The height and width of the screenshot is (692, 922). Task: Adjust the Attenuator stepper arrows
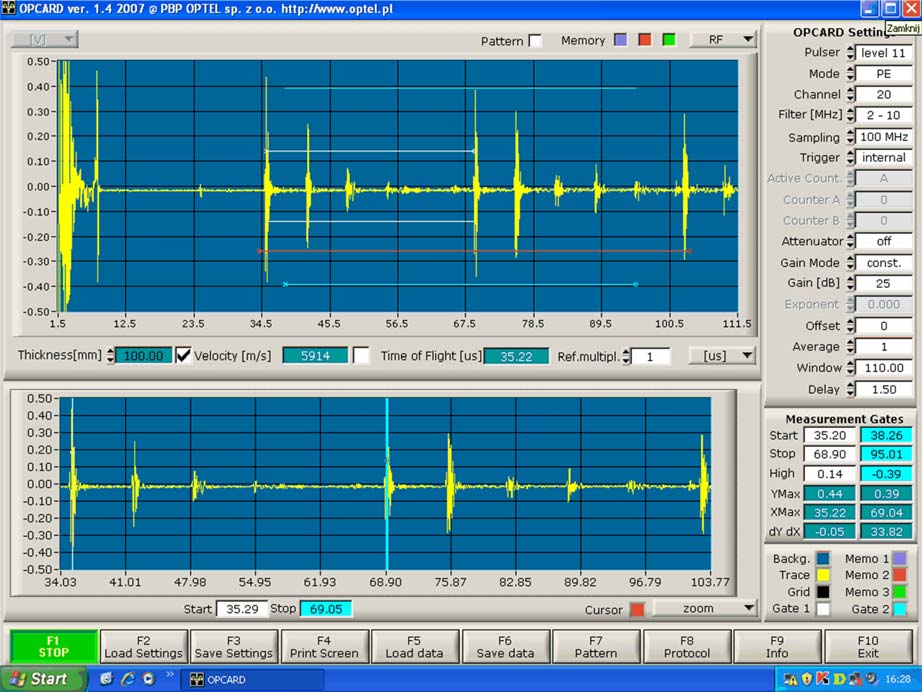click(850, 241)
